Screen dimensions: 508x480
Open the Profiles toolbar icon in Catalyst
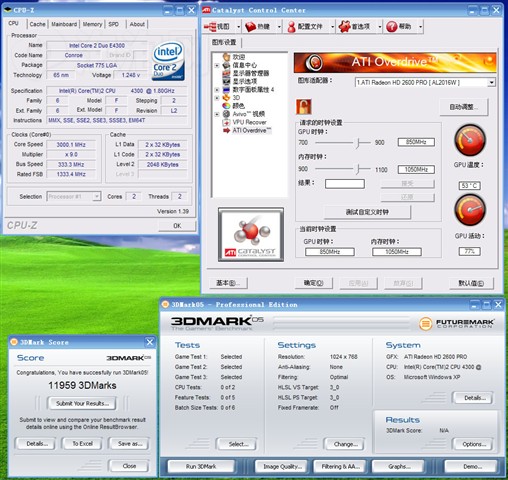pyautogui.click(x=291, y=27)
